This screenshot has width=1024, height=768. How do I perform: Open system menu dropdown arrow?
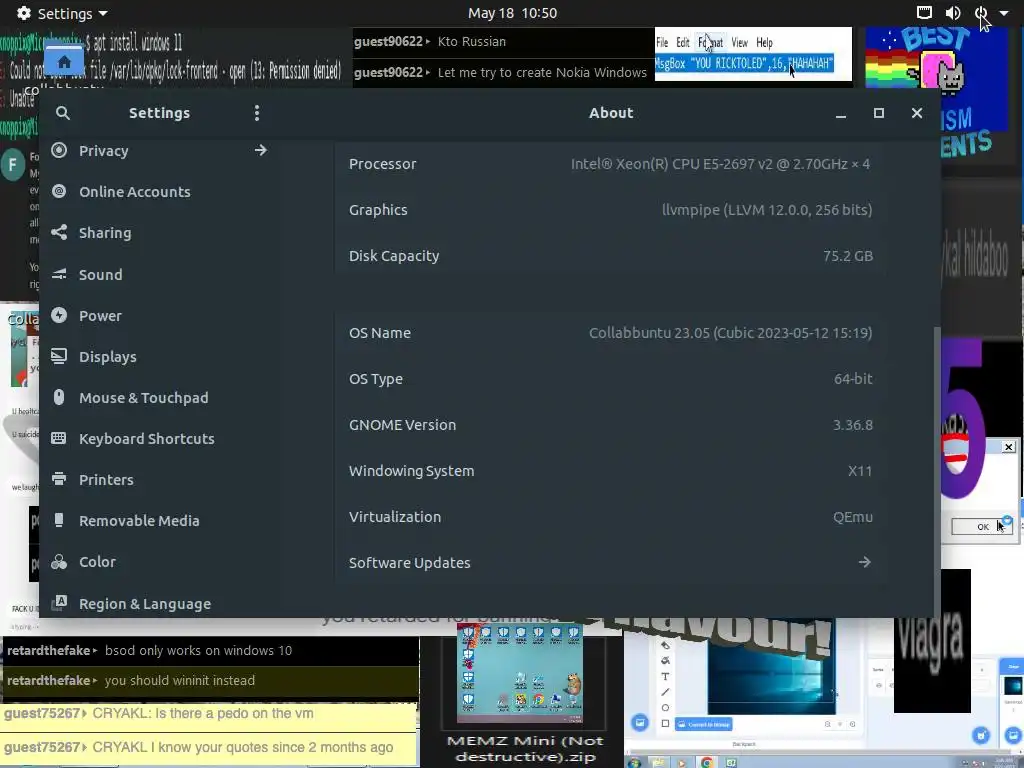coord(1004,13)
